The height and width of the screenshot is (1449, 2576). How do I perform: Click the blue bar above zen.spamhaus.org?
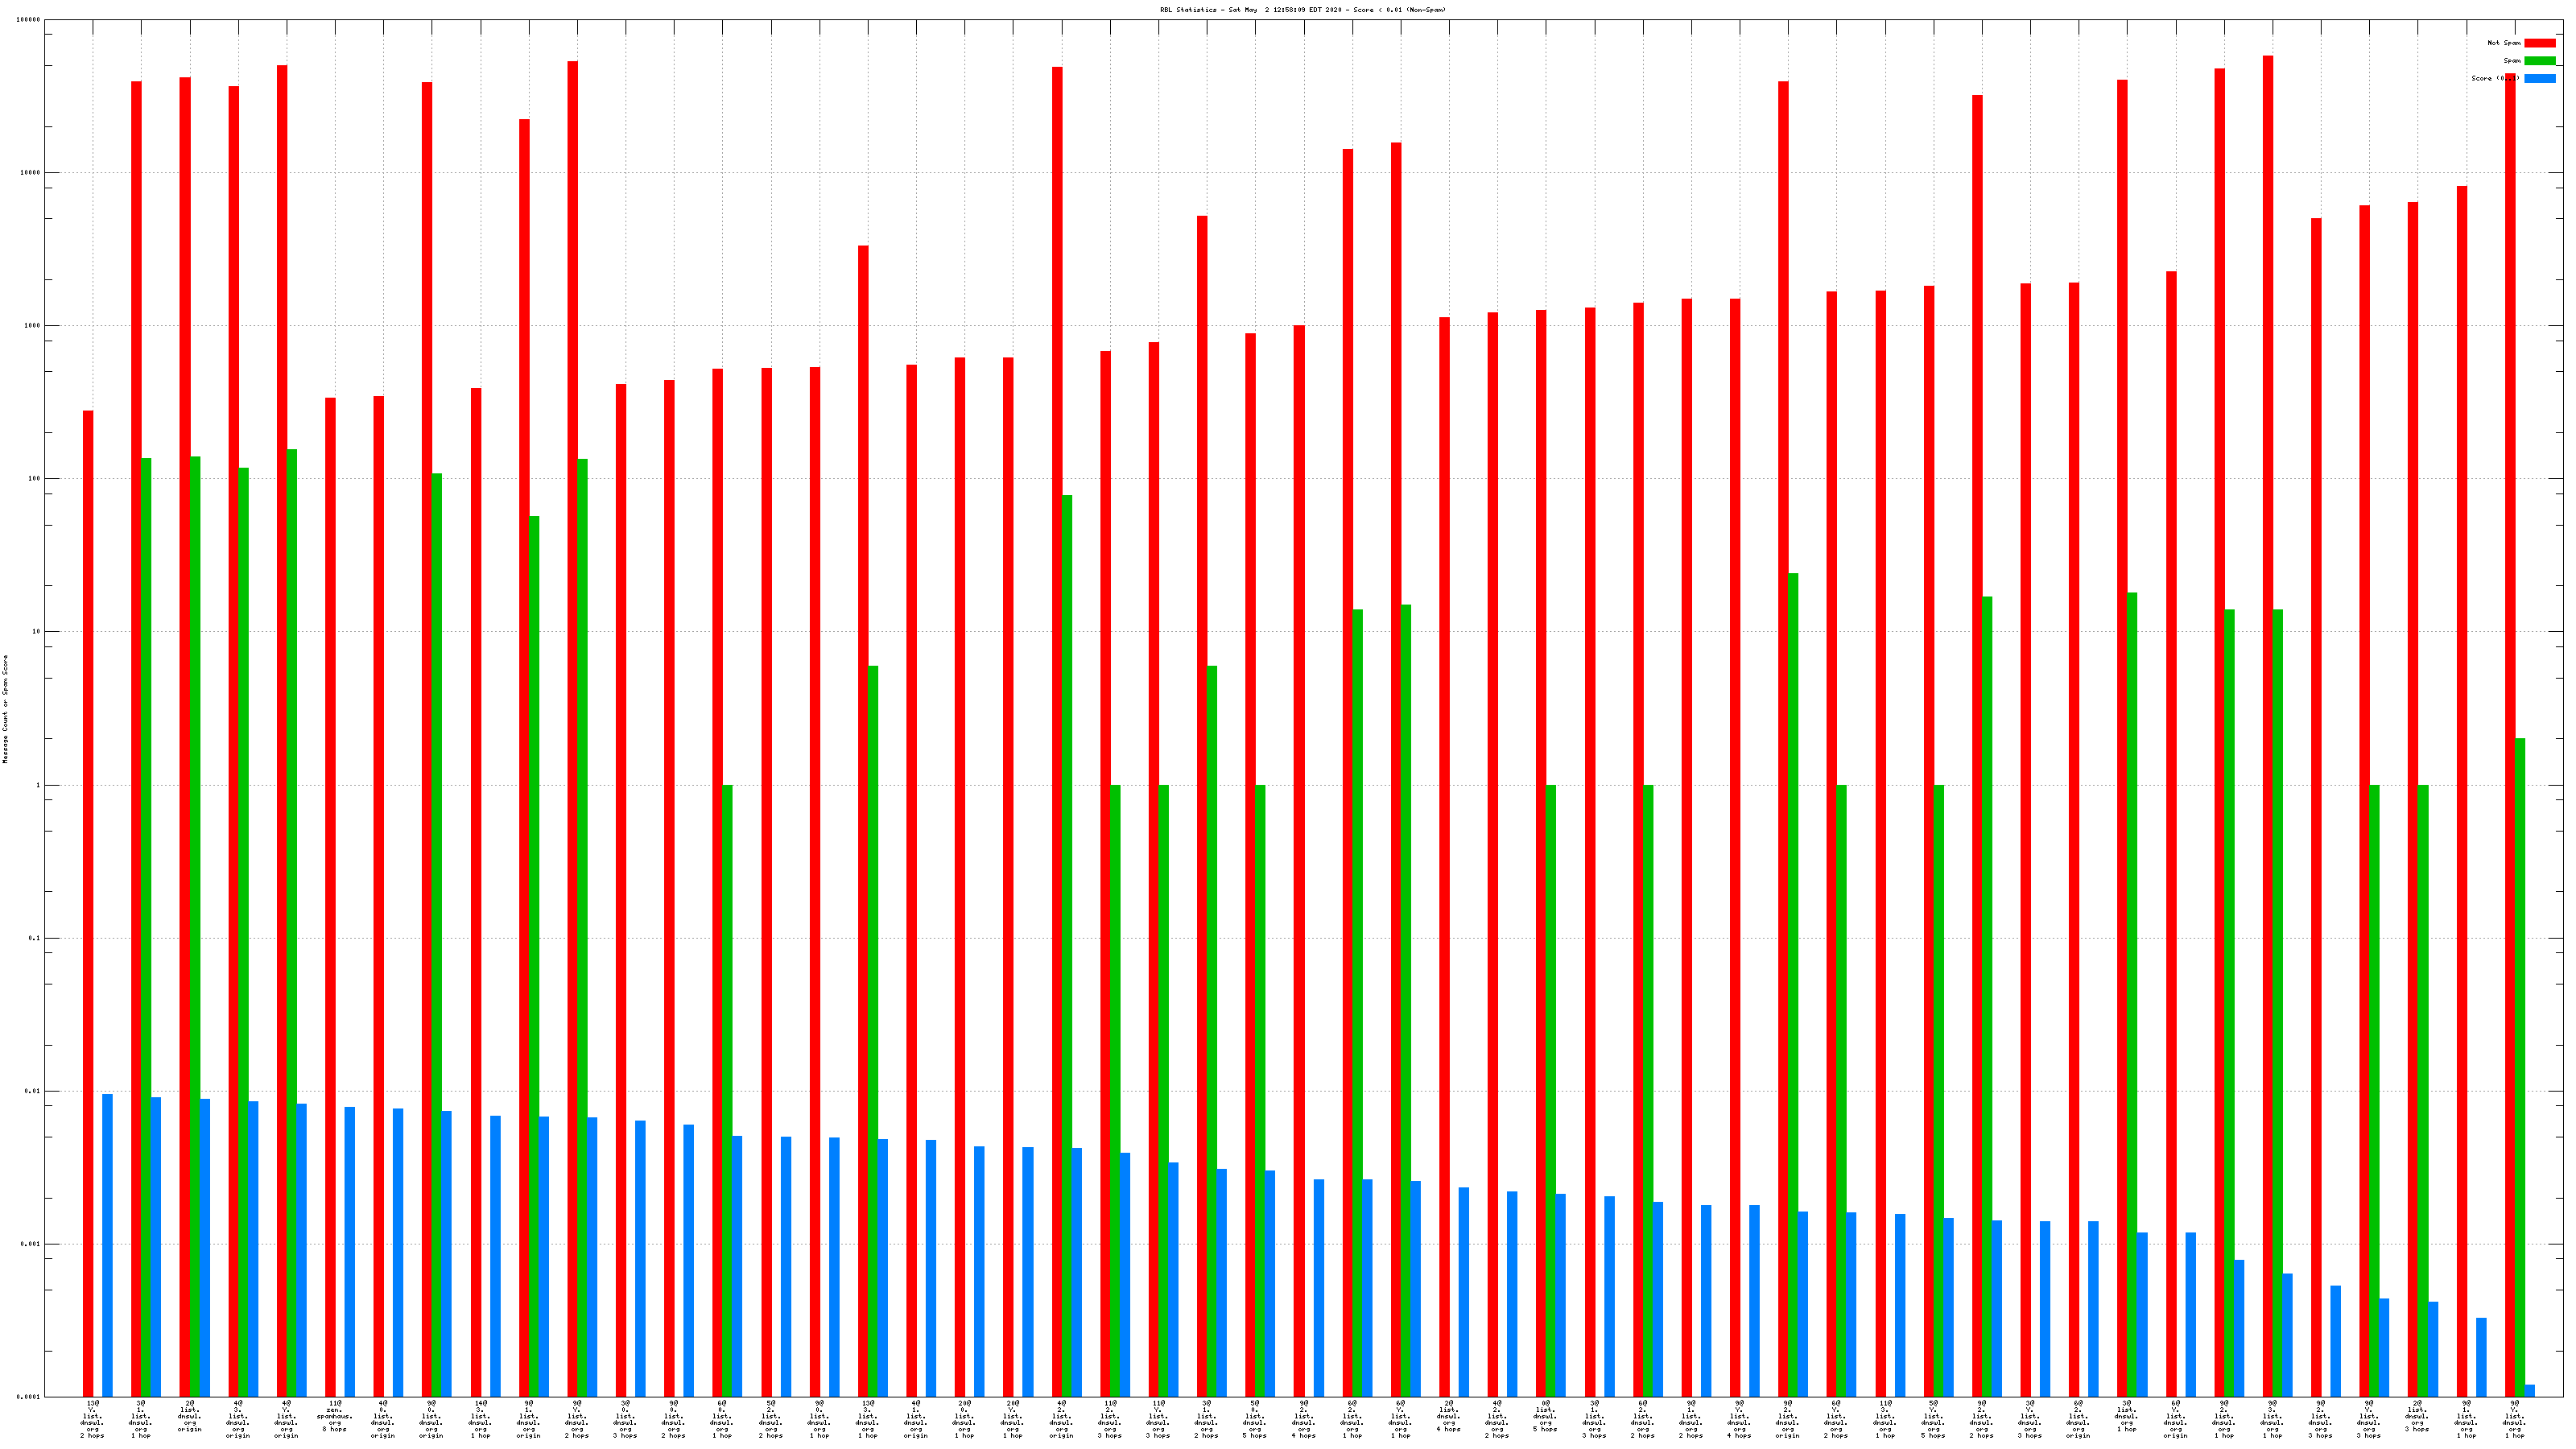click(x=350, y=1251)
